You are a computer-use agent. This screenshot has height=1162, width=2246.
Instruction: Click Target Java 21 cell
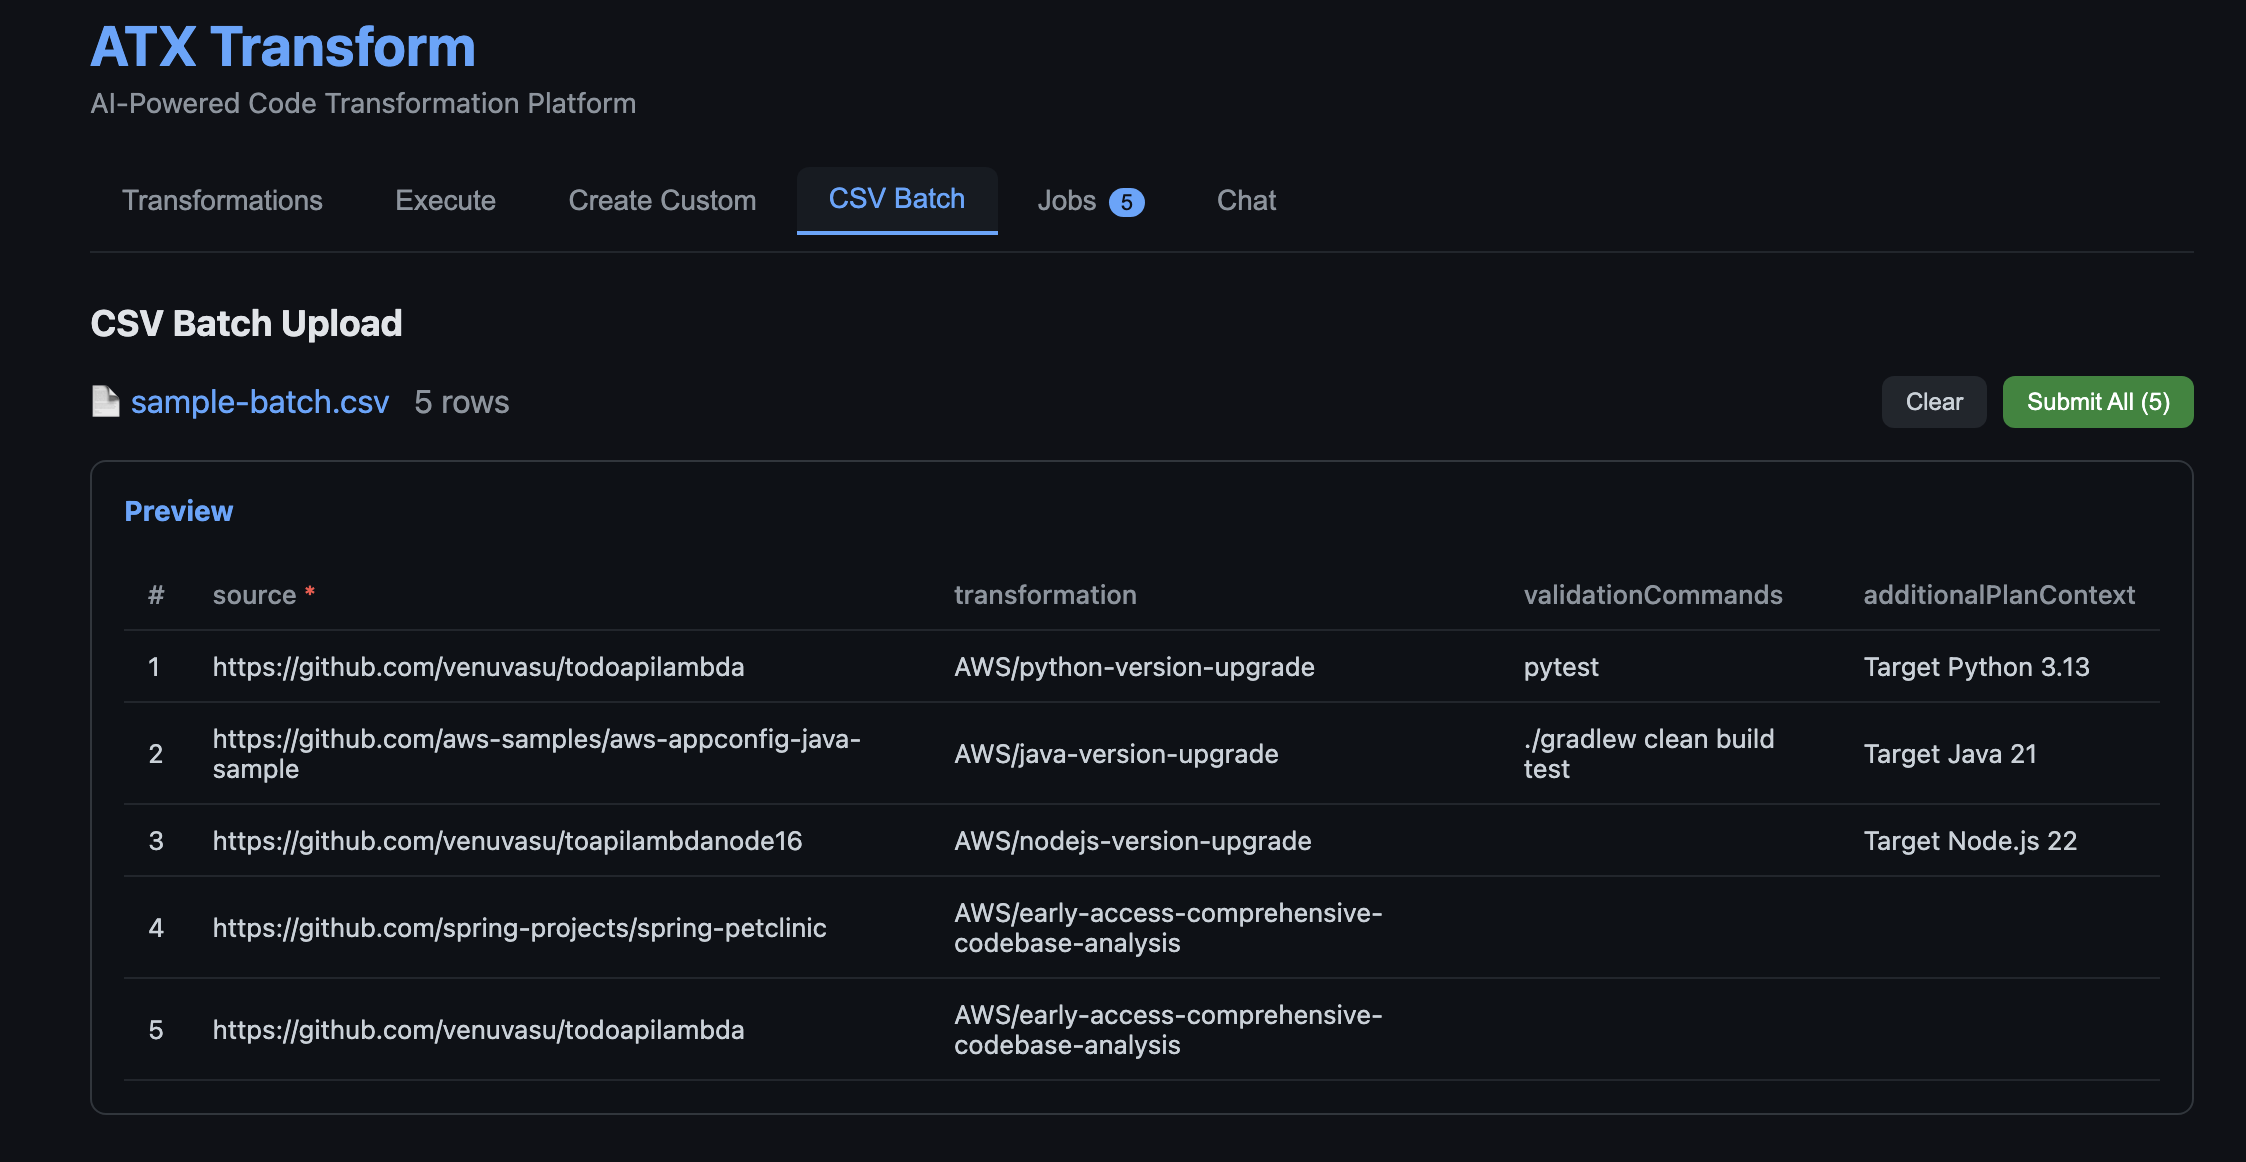pyautogui.click(x=1950, y=754)
